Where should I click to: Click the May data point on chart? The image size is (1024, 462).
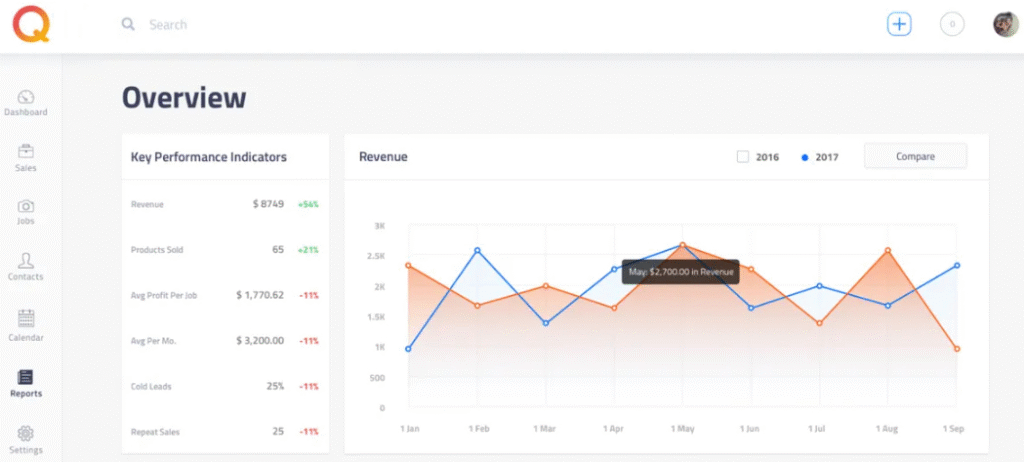tap(683, 244)
